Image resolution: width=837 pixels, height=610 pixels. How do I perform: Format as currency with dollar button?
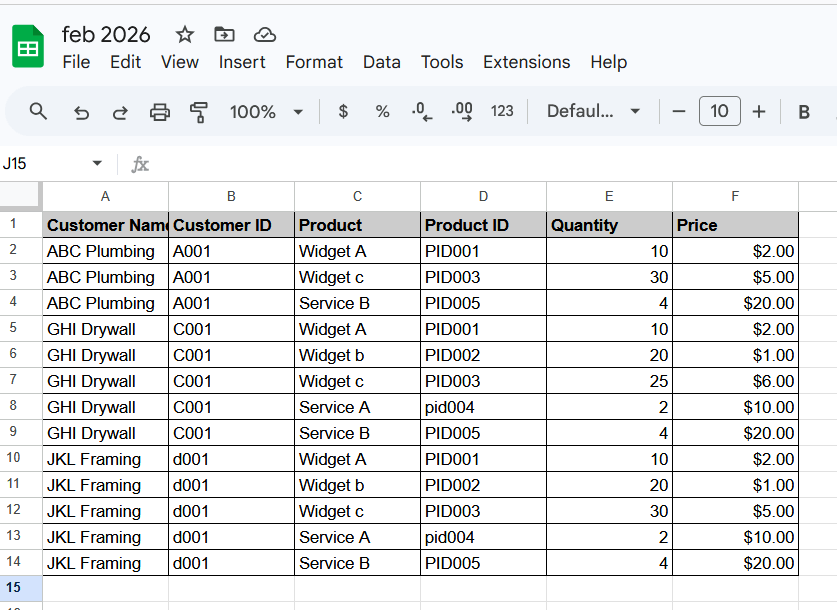pos(343,112)
